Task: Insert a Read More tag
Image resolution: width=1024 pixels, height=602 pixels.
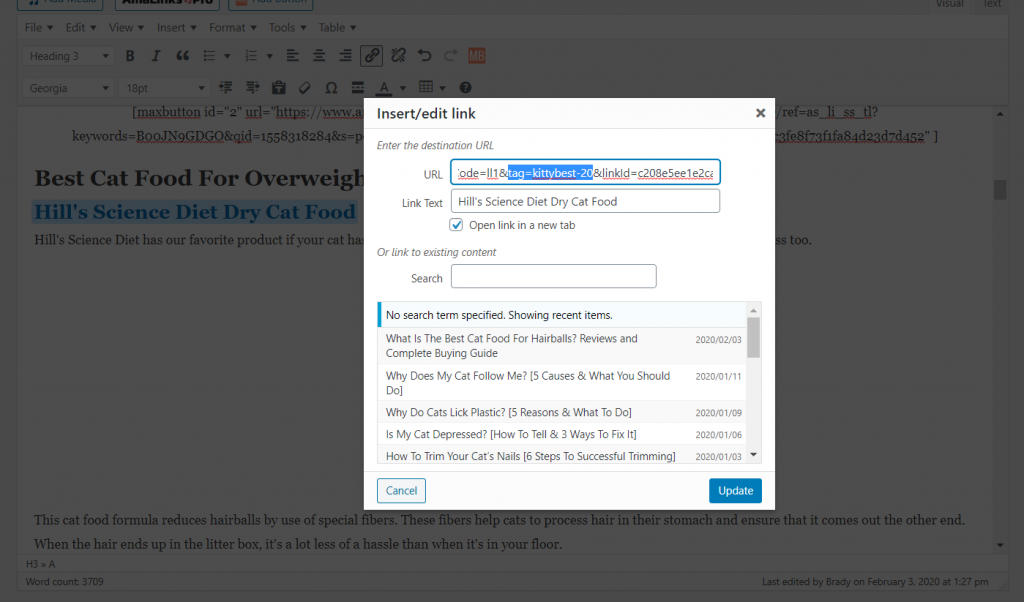Action: [357, 87]
